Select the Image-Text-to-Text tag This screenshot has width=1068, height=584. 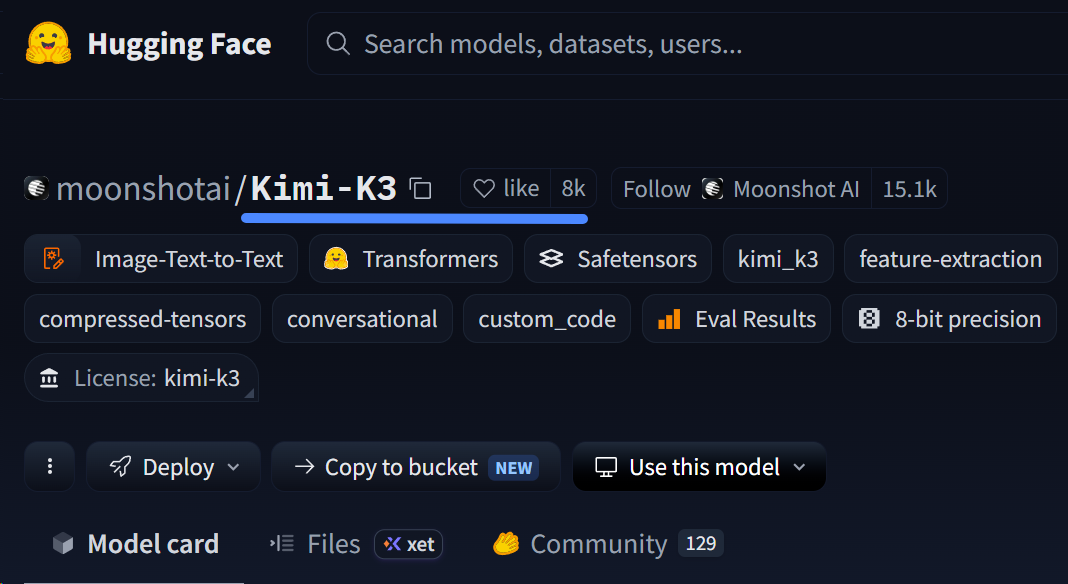tap(161, 259)
